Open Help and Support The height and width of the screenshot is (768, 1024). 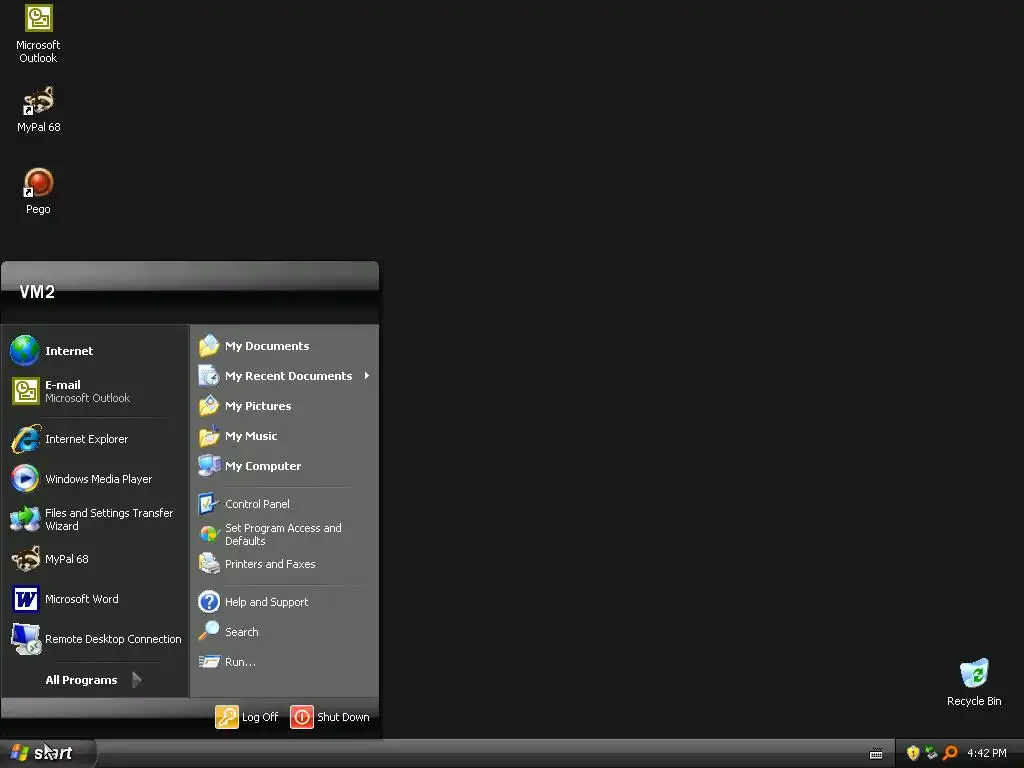click(285, 601)
